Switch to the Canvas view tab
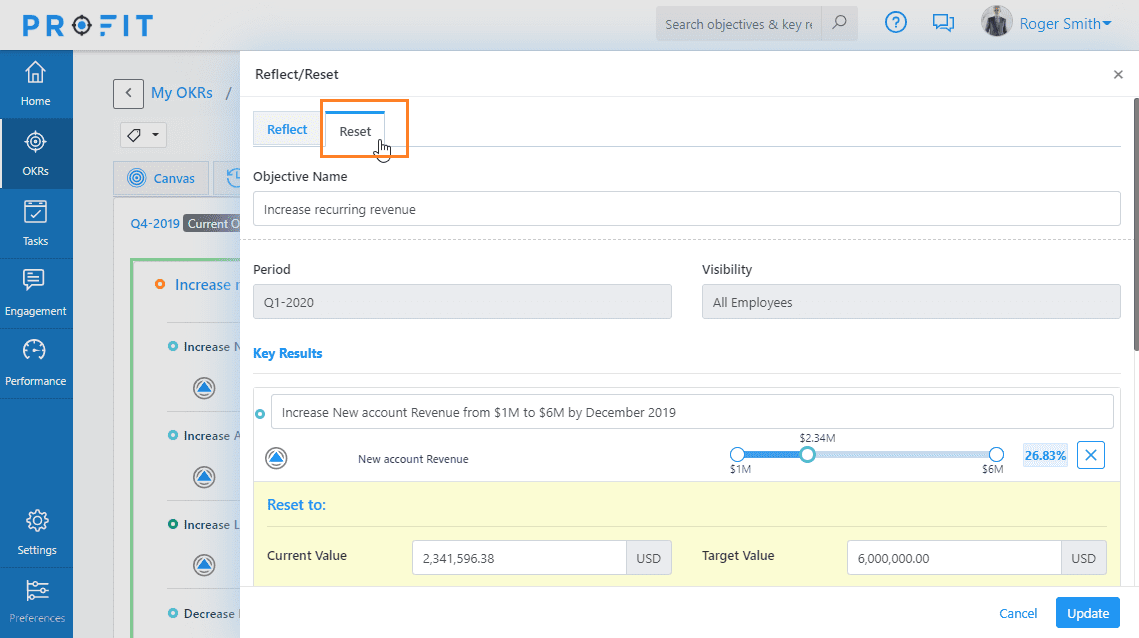The width and height of the screenshot is (1139, 638). coord(161,178)
